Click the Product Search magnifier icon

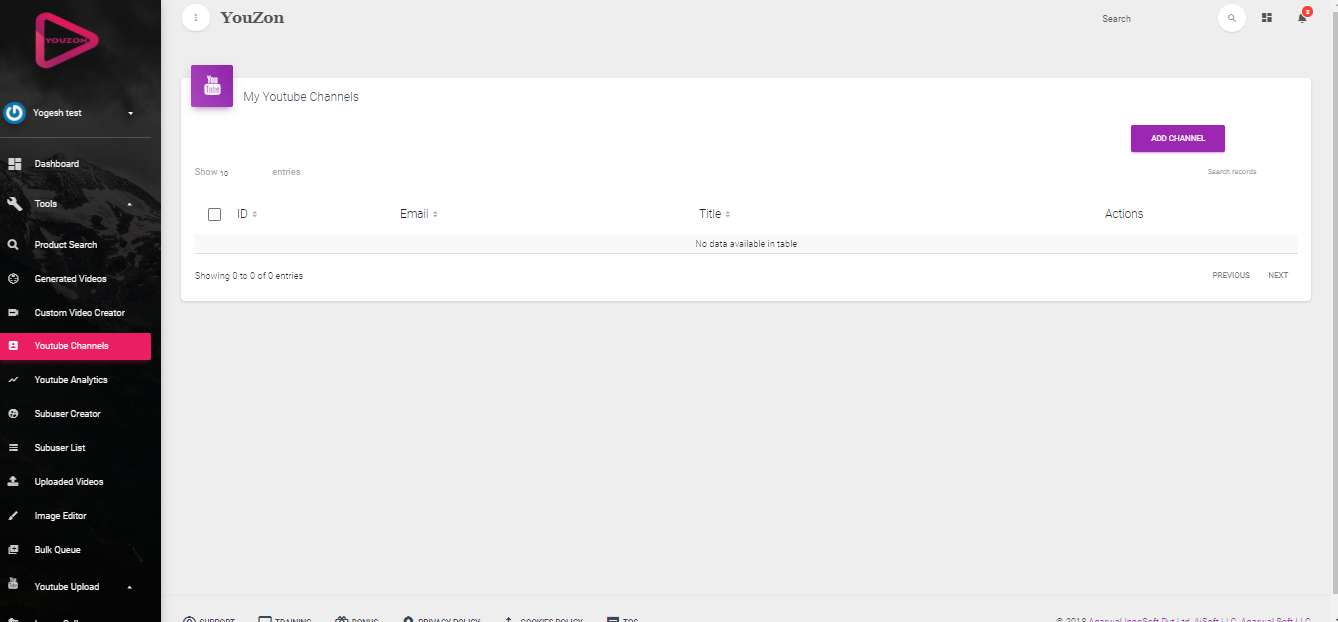point(13,245)
